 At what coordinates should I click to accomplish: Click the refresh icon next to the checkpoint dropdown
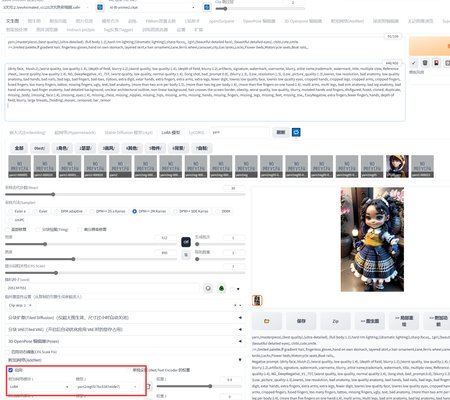coord(100,7)
